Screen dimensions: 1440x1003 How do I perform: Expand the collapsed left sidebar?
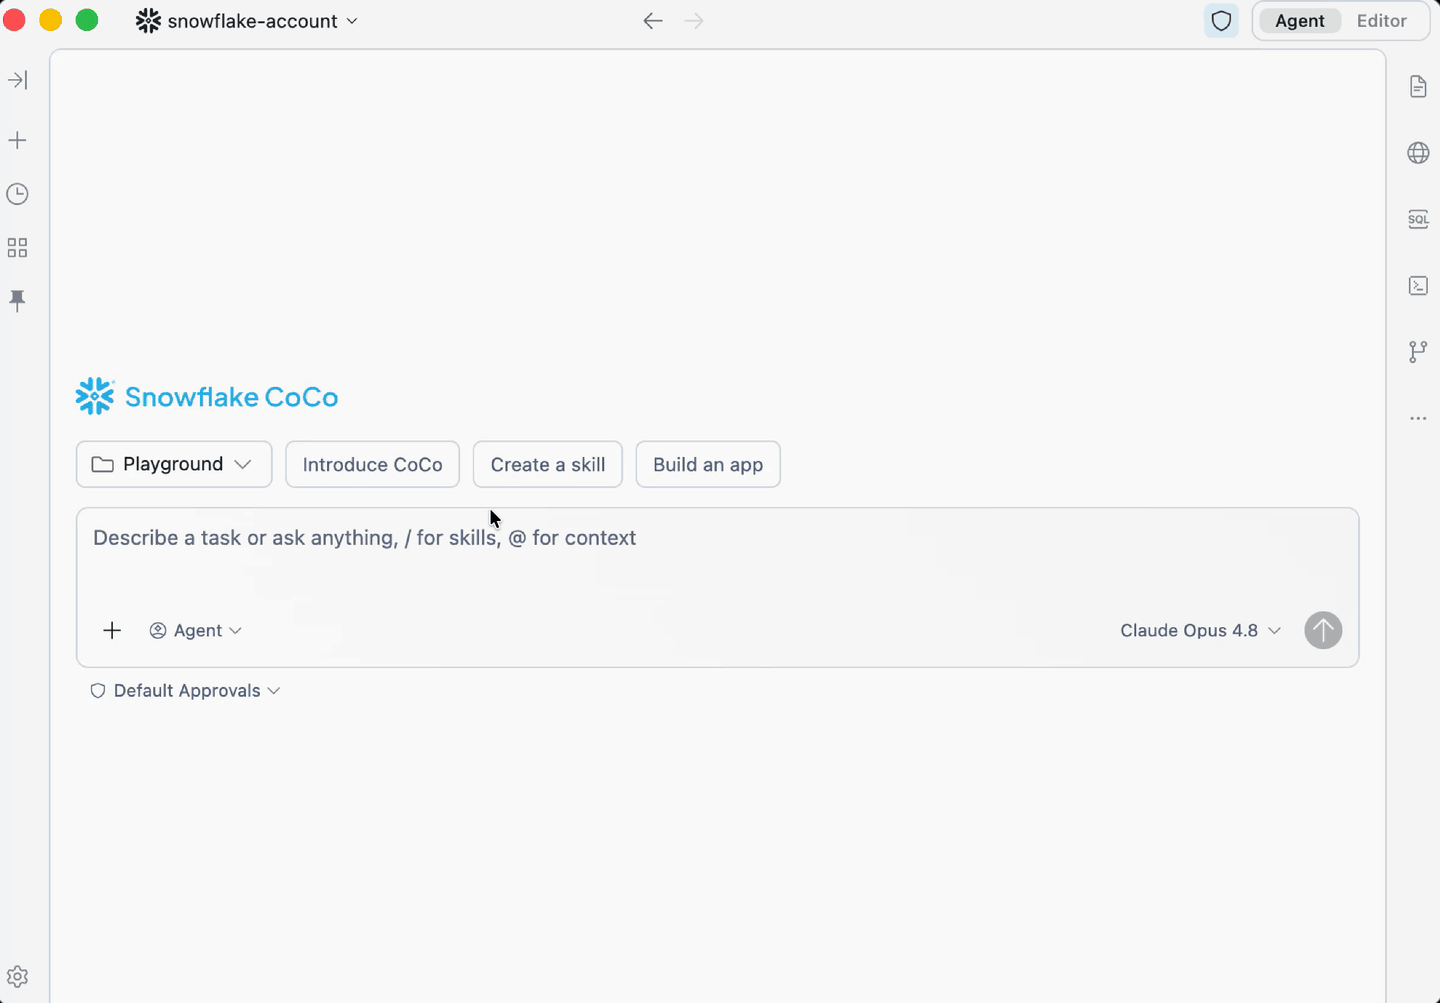(18, 80)
